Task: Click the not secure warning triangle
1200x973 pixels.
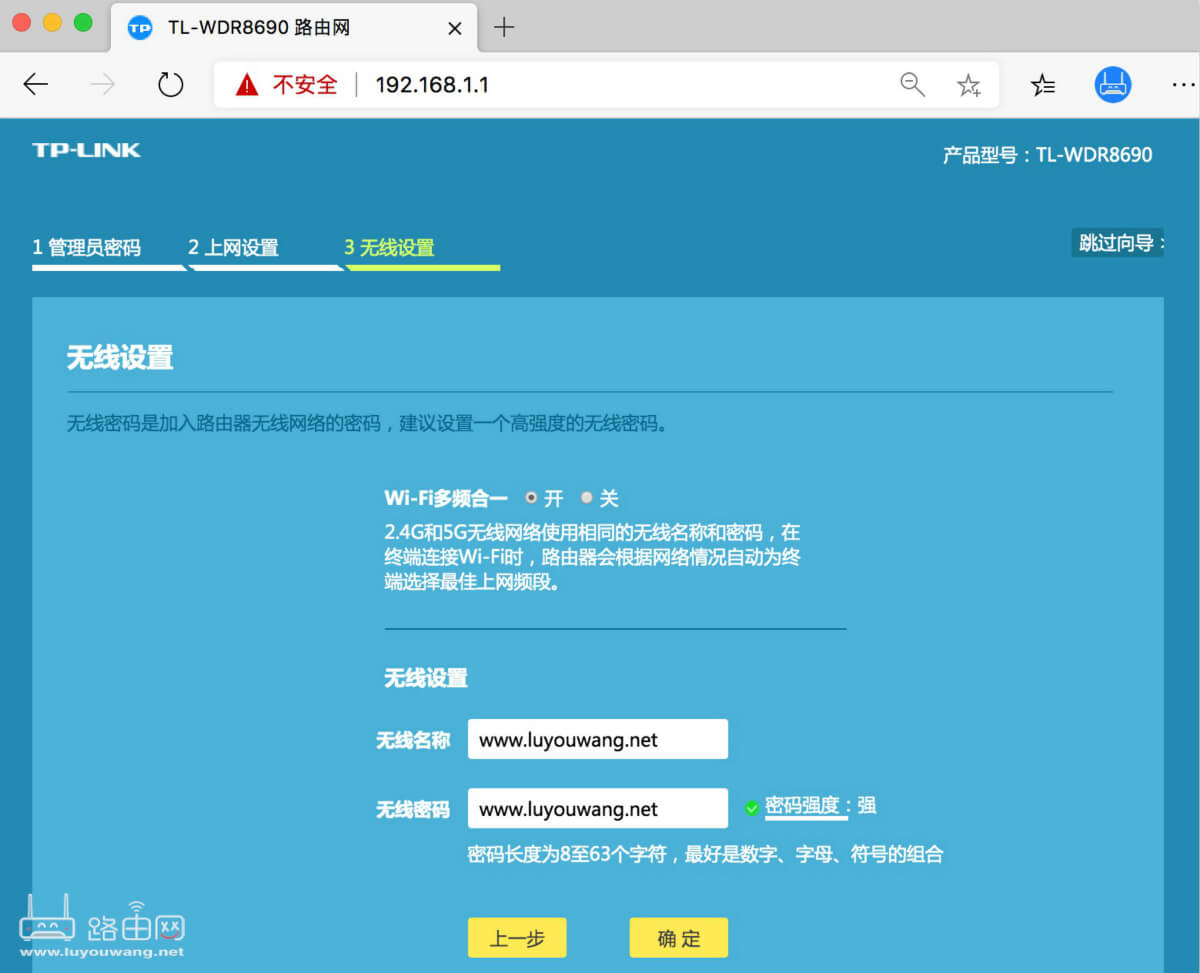Action: (x=247, y=84)
